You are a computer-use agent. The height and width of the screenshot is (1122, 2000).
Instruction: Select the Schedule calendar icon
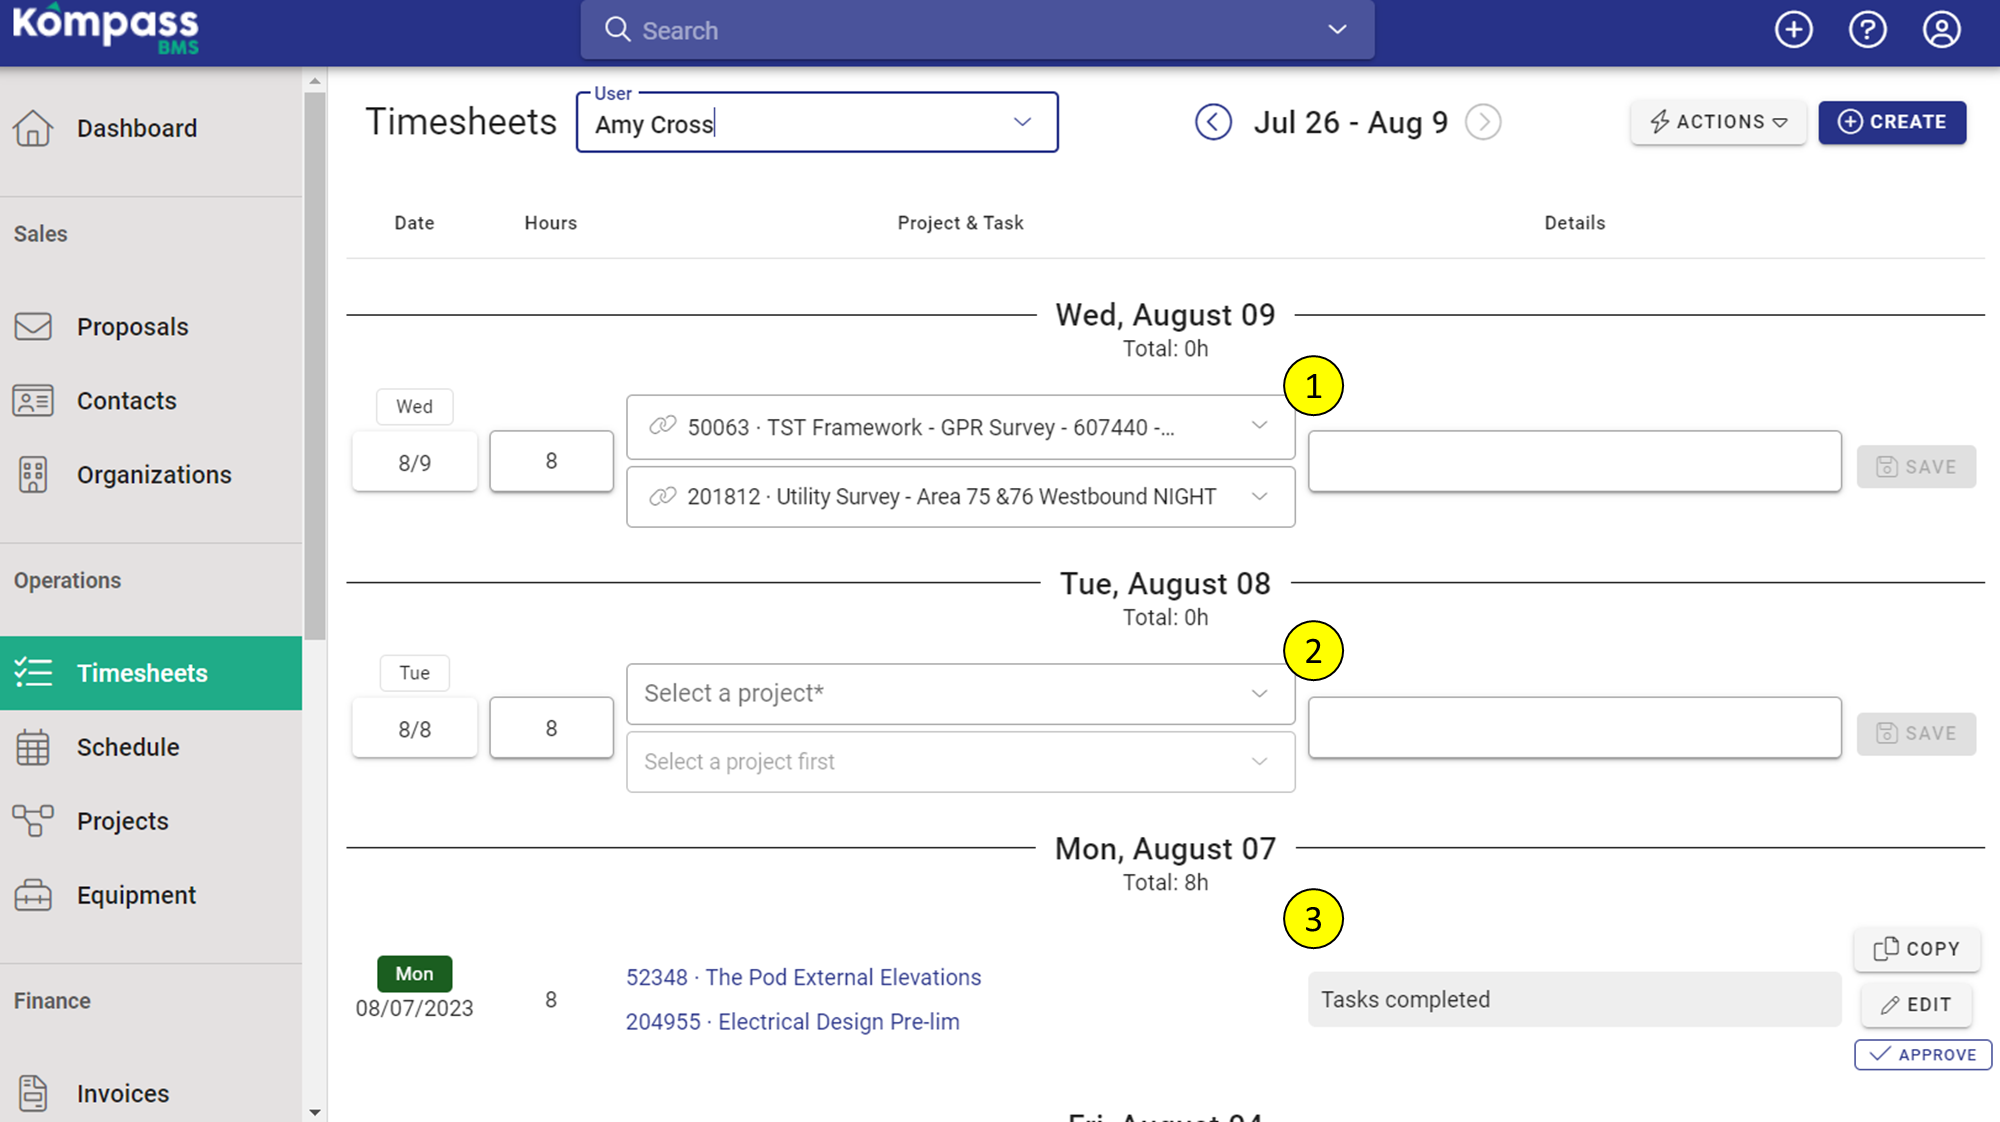coord(33,747)
